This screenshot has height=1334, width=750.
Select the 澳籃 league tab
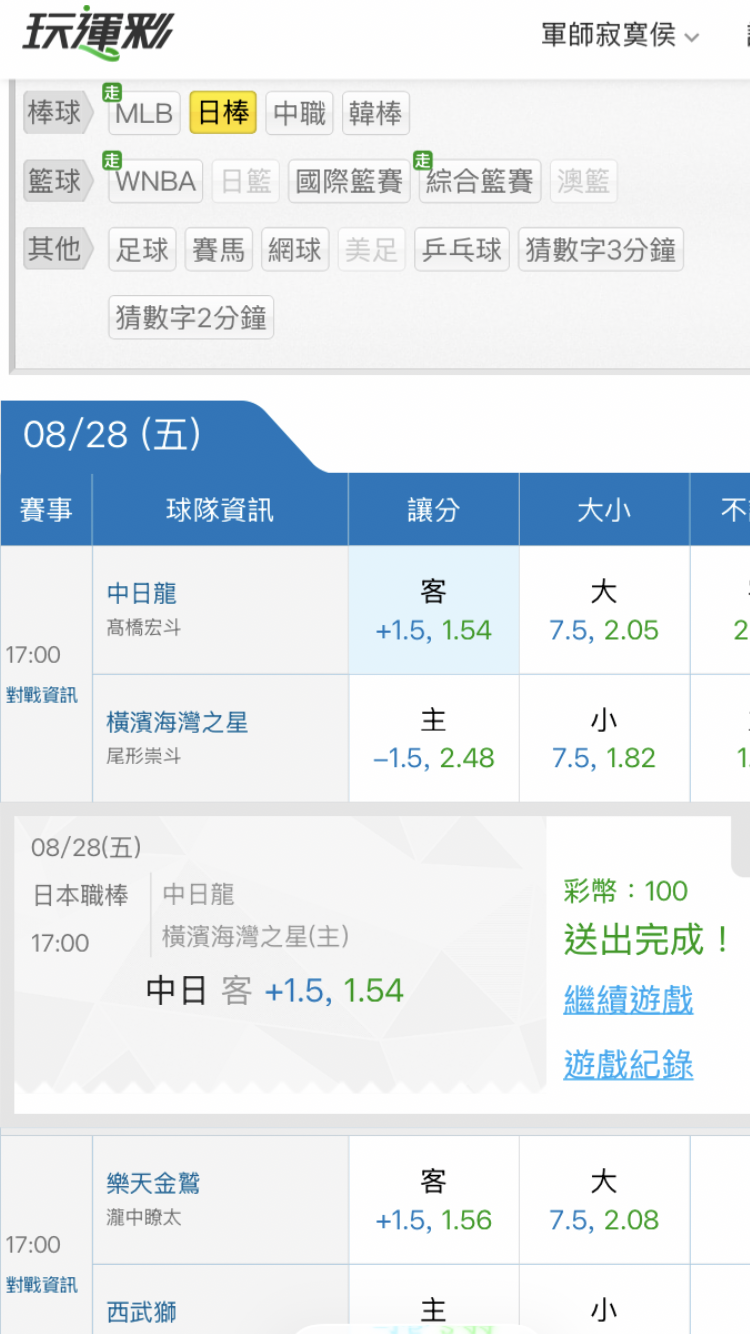(x=583, y=181)
